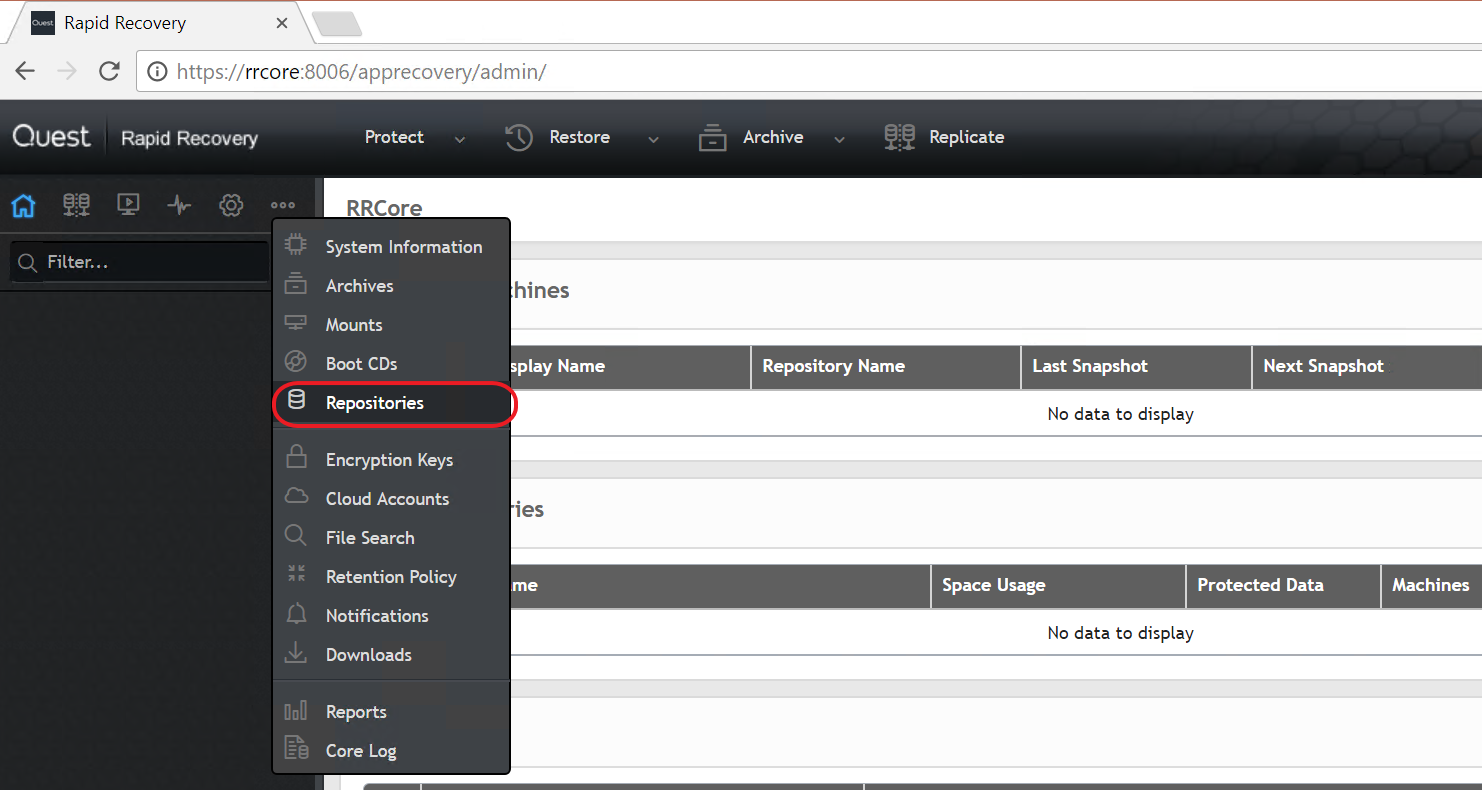Click the Restore clock icon
Viewport: 1482px width, 790px height.
[519, 138]
